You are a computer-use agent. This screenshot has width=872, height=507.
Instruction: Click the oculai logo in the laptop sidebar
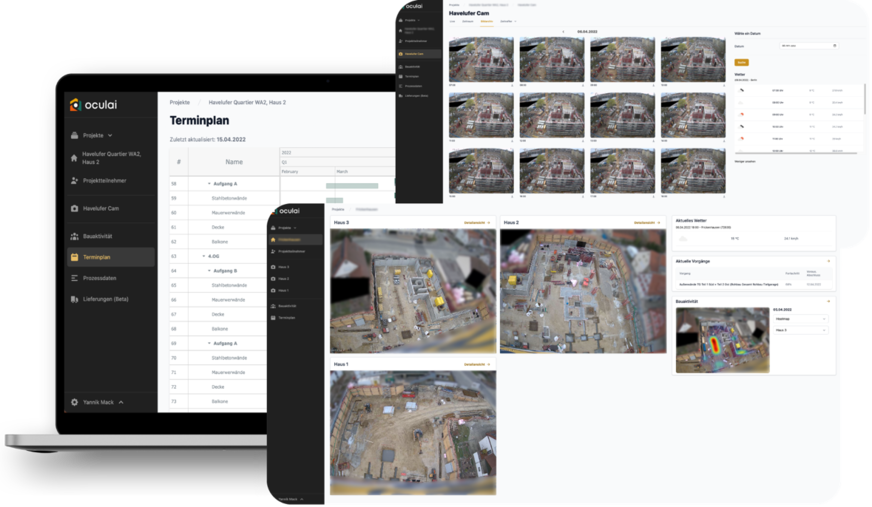click(x=93, y=105)
